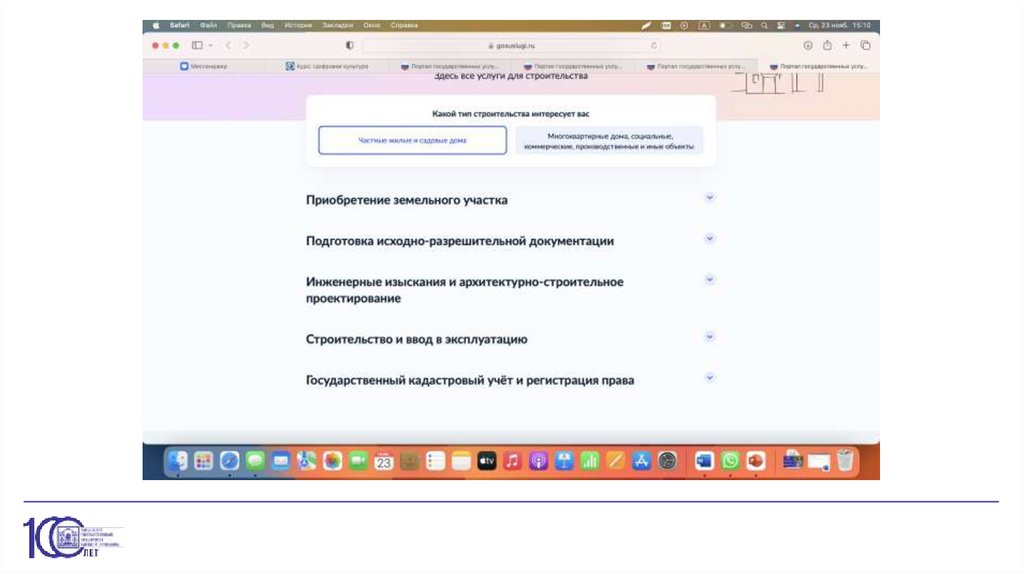Go forward with Safari's forward arrow

pyautogui.click(x=246, y=46)
